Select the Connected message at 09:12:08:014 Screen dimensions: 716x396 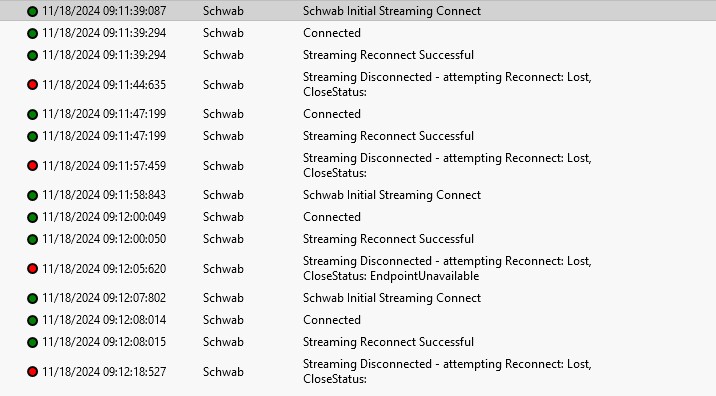[332, 320]
